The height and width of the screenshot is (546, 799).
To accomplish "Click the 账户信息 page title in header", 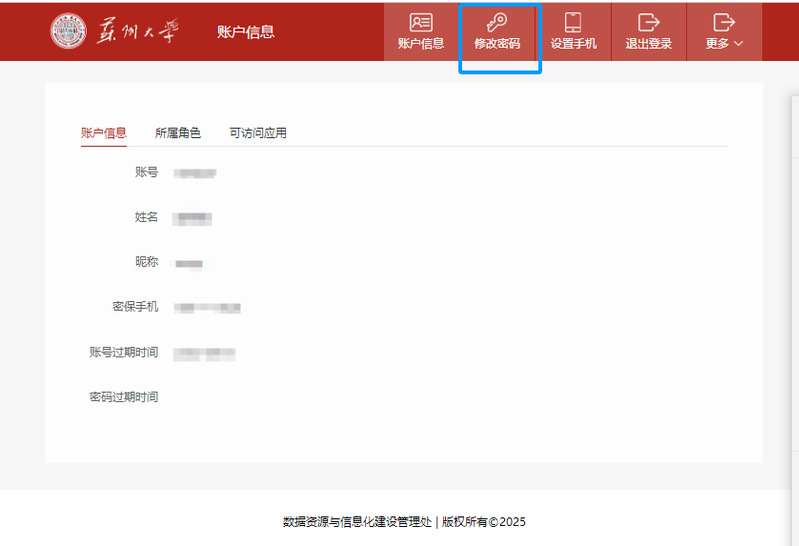I will click(245, 31).
